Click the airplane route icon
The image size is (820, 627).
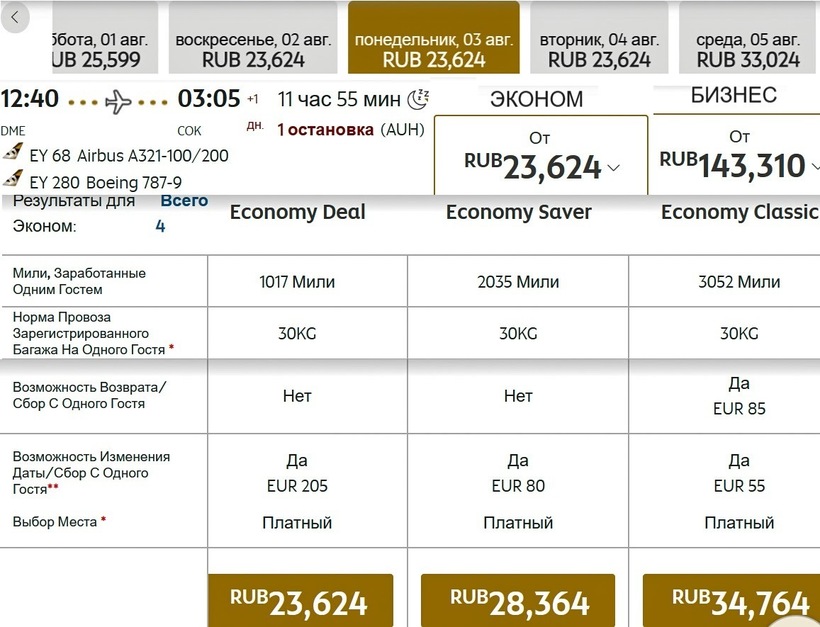point(118,101)
